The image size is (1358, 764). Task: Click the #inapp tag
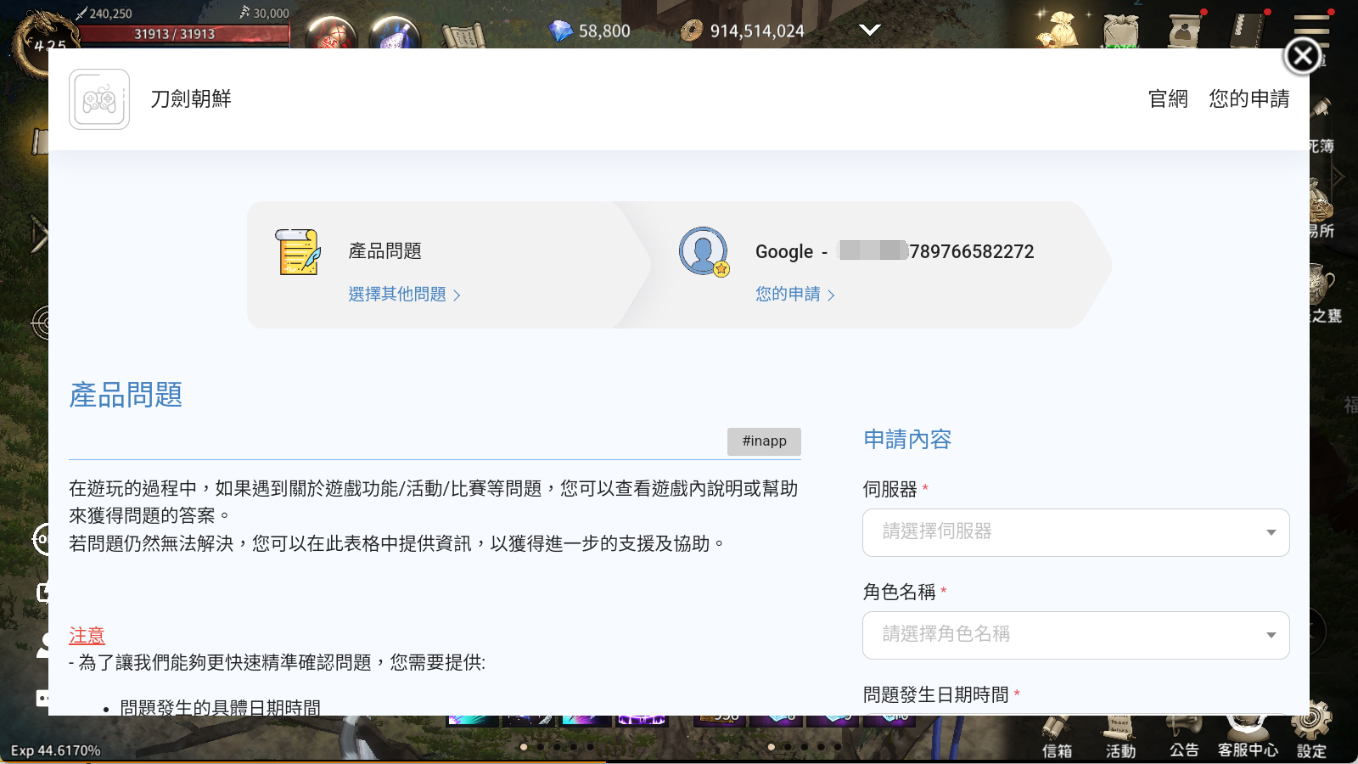[764, 441]
